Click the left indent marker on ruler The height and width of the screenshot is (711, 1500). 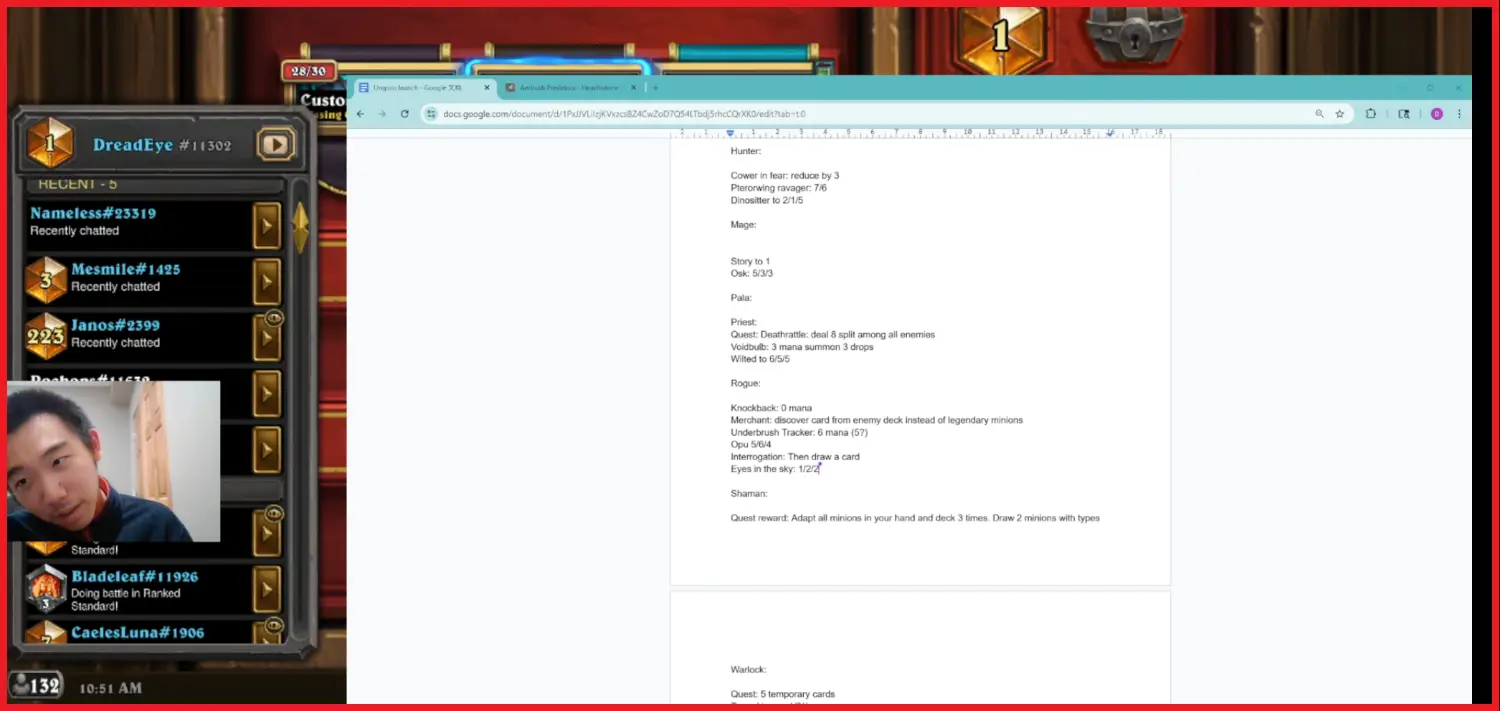(x=731, y=133)
